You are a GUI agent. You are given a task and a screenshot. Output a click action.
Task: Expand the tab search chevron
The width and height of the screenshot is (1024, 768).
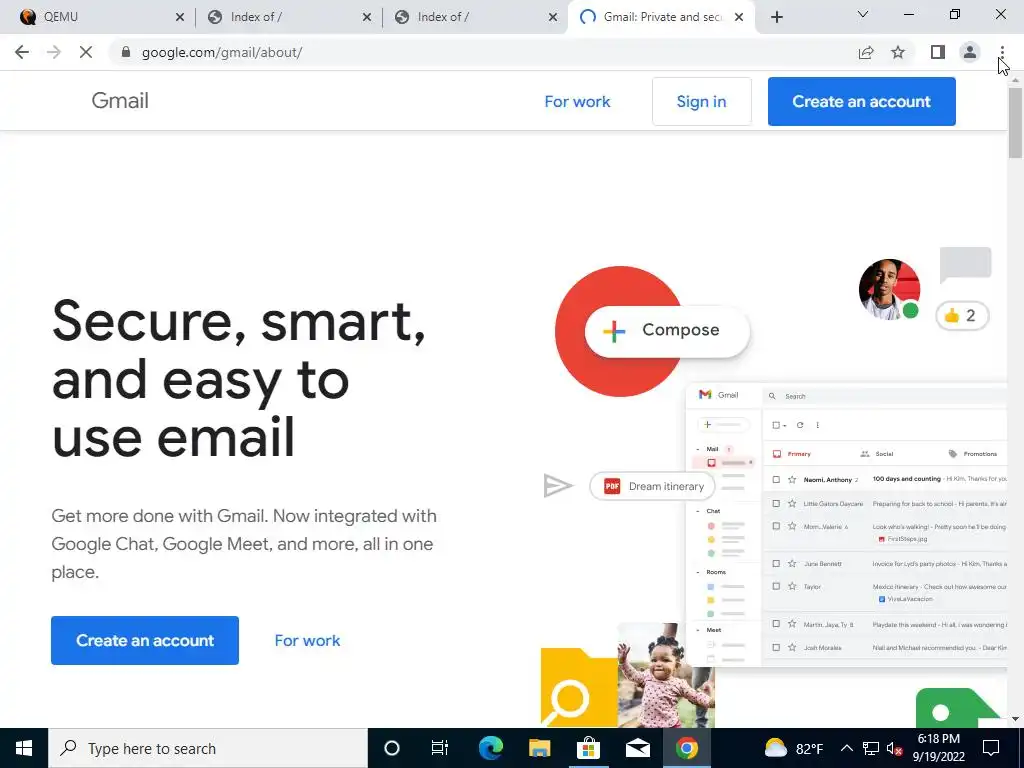coord(863,14)
